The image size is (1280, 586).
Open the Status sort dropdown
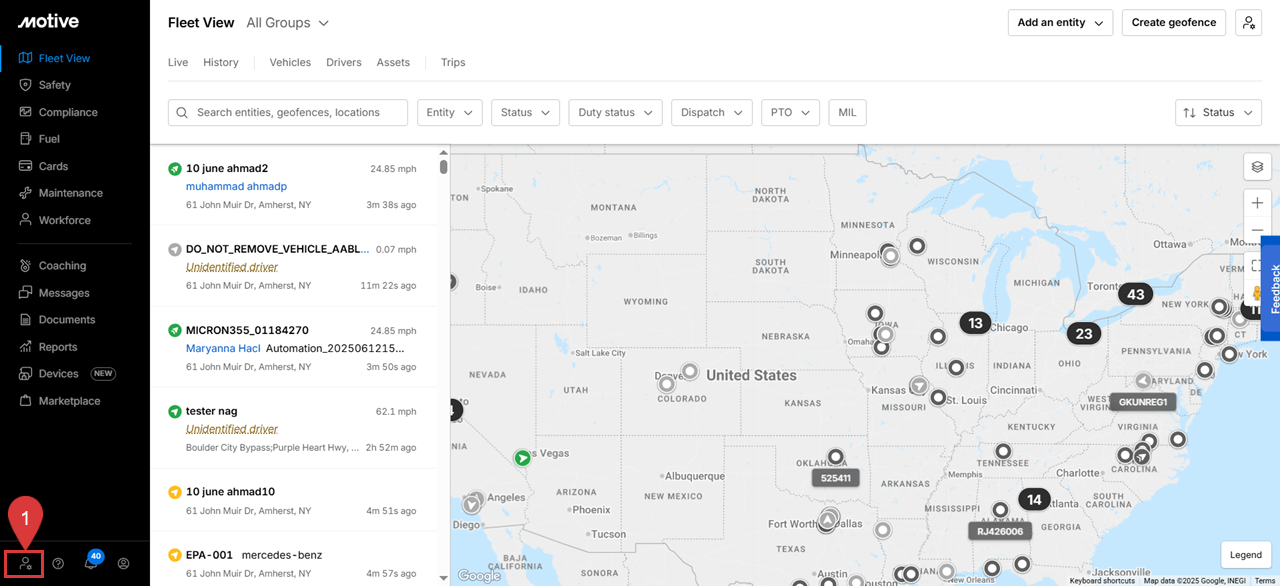pos(1217,113)
